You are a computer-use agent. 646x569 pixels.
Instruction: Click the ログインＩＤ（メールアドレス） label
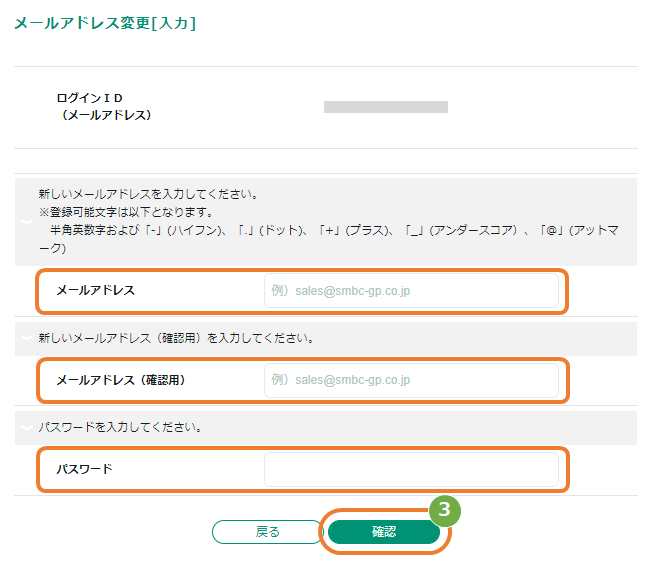pyautogui.click(x=103, y=106)
